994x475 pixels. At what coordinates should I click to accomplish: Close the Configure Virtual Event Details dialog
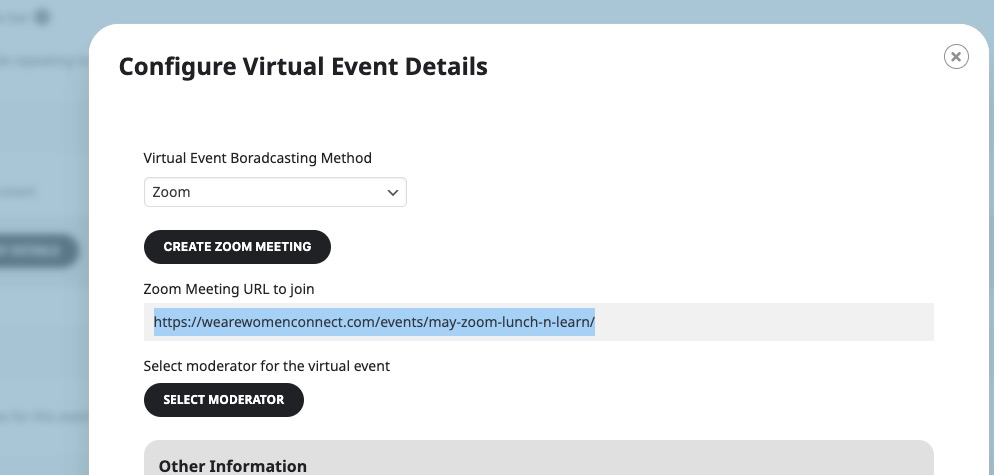point(955,56)
